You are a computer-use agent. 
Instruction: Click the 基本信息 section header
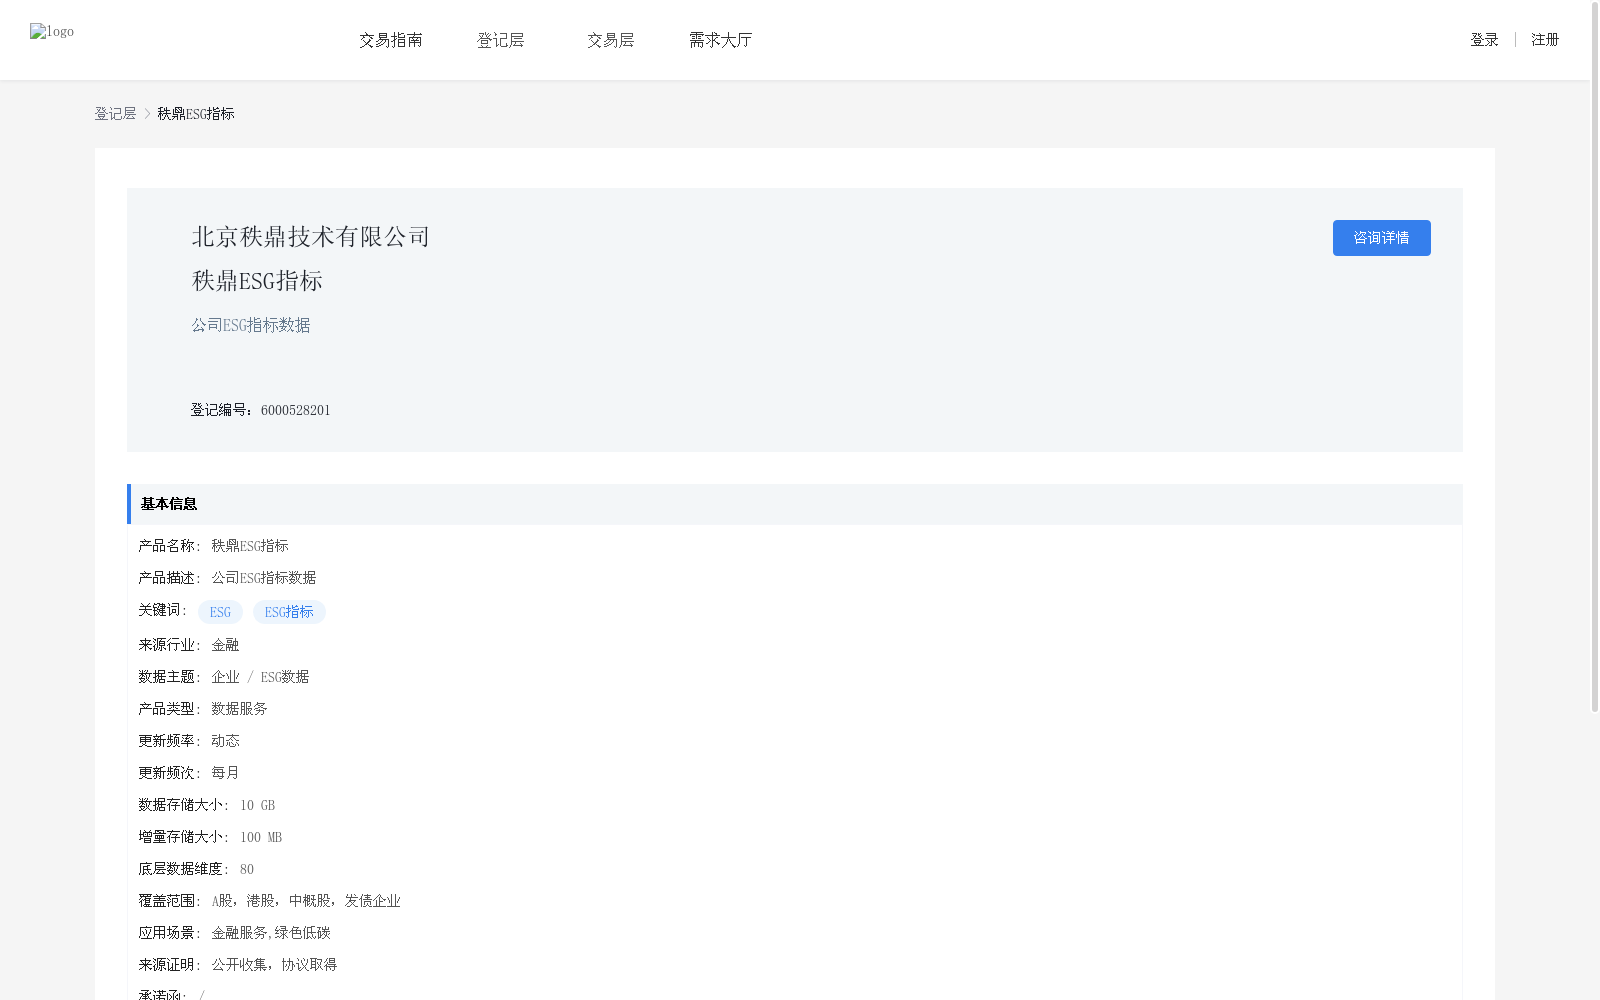[x=795, y=504]
